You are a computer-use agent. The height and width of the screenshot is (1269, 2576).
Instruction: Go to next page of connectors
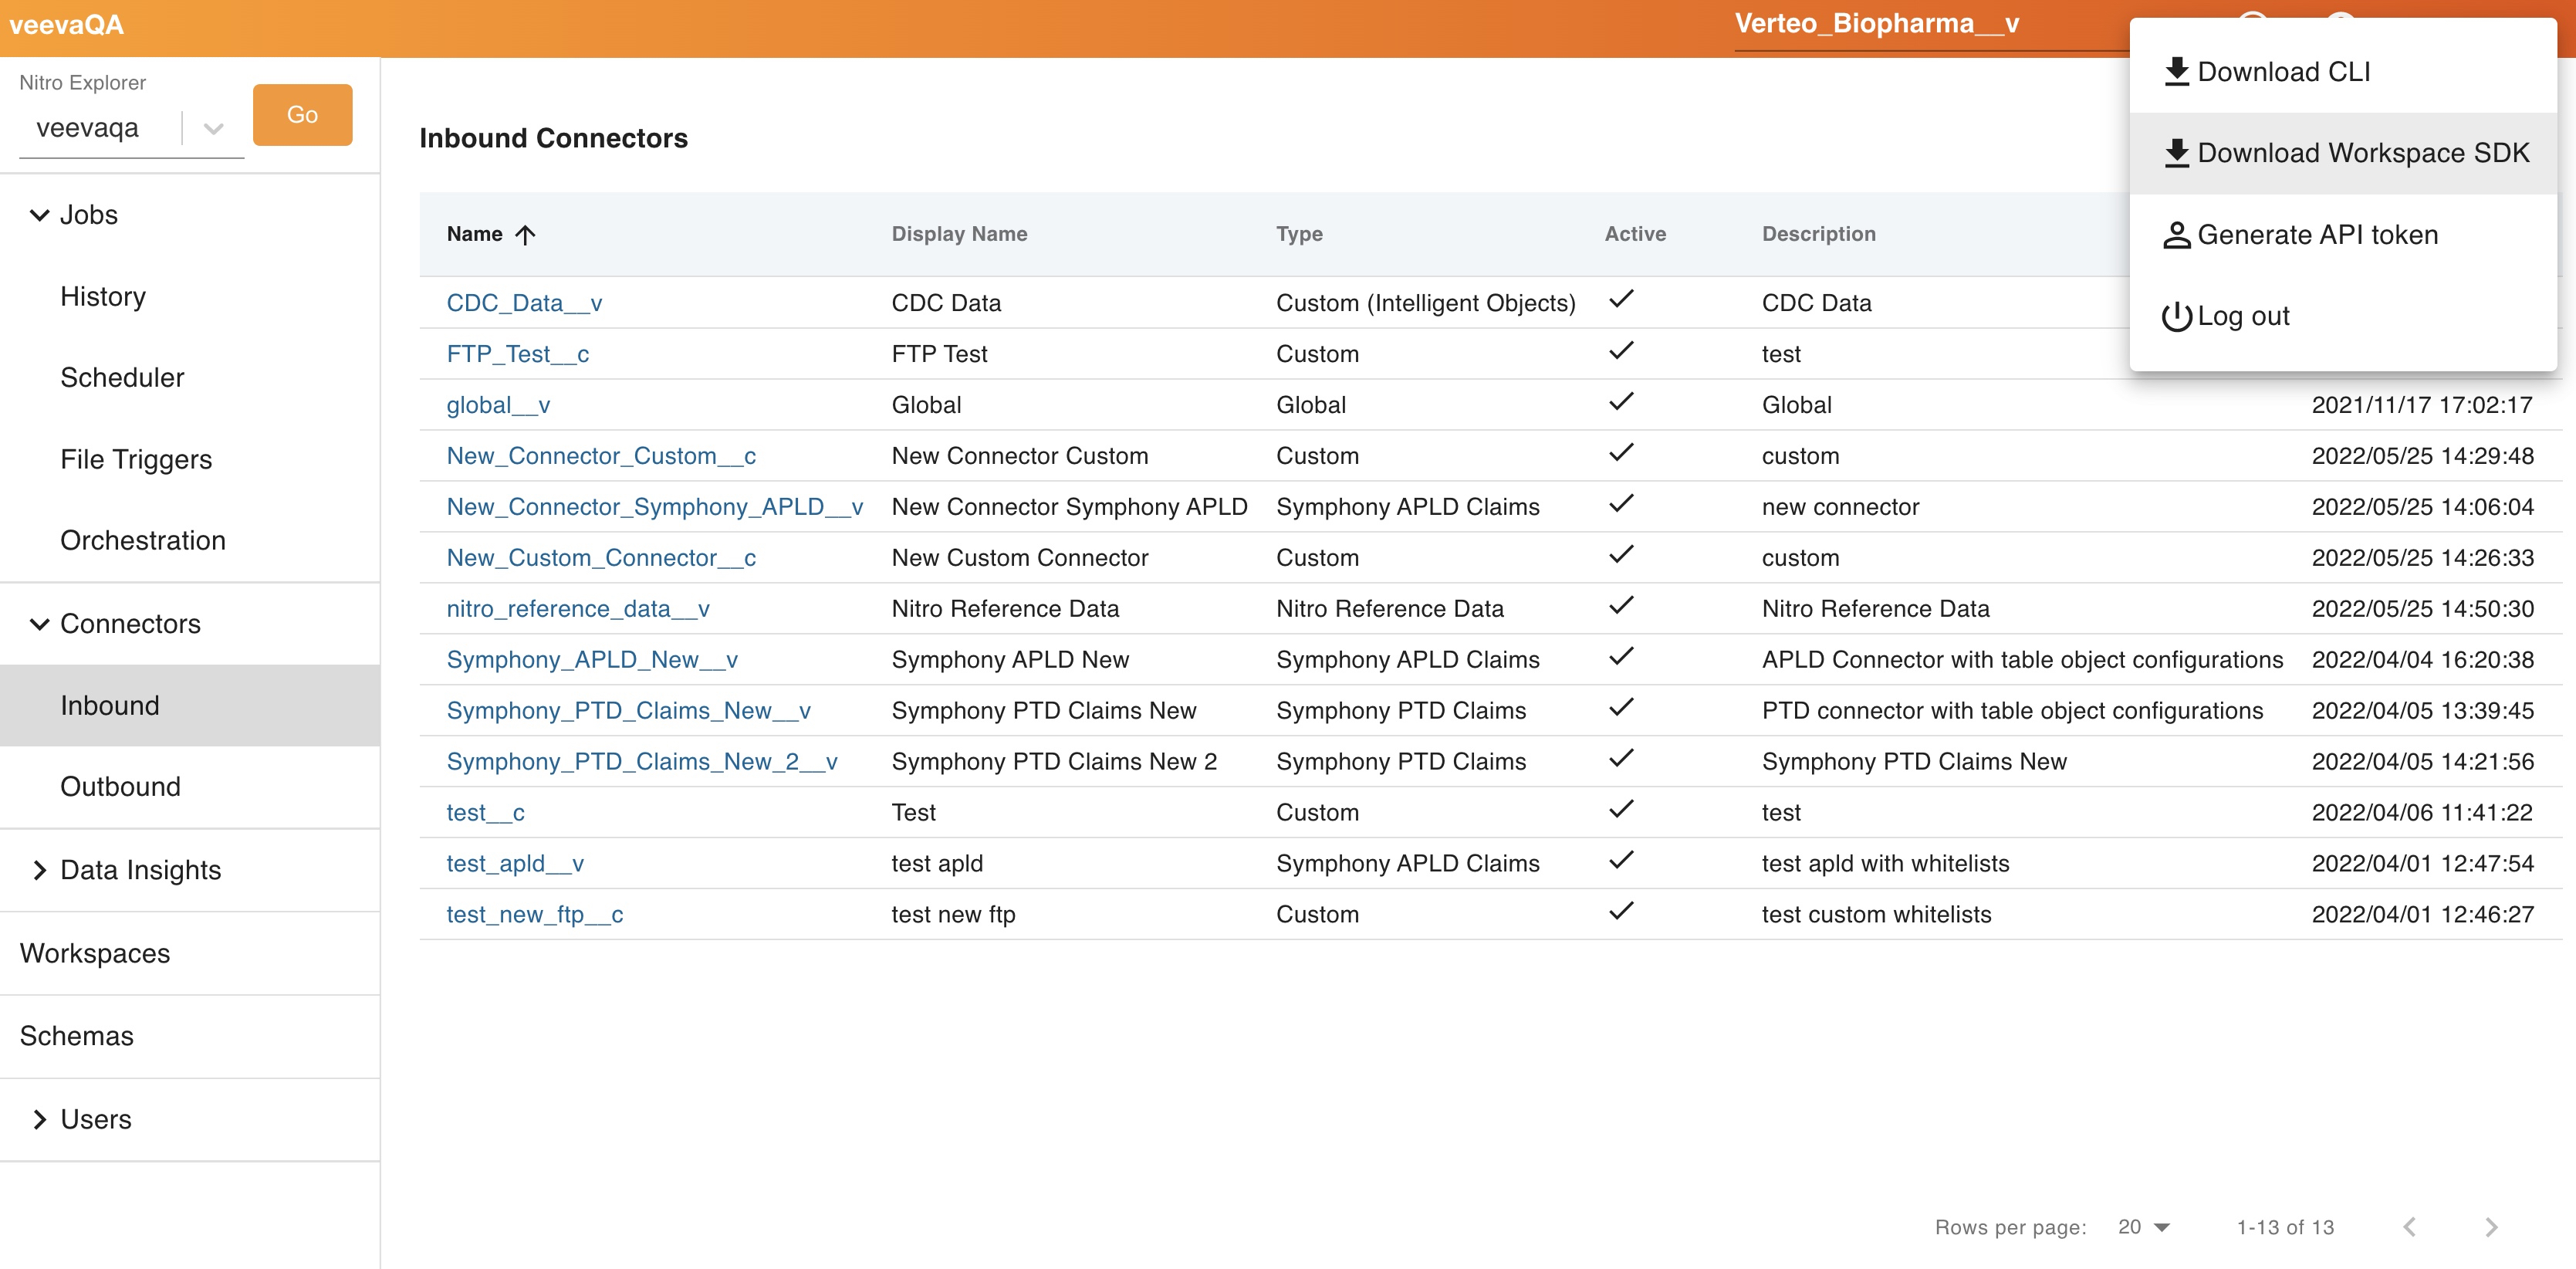tap(2491, 1227)
